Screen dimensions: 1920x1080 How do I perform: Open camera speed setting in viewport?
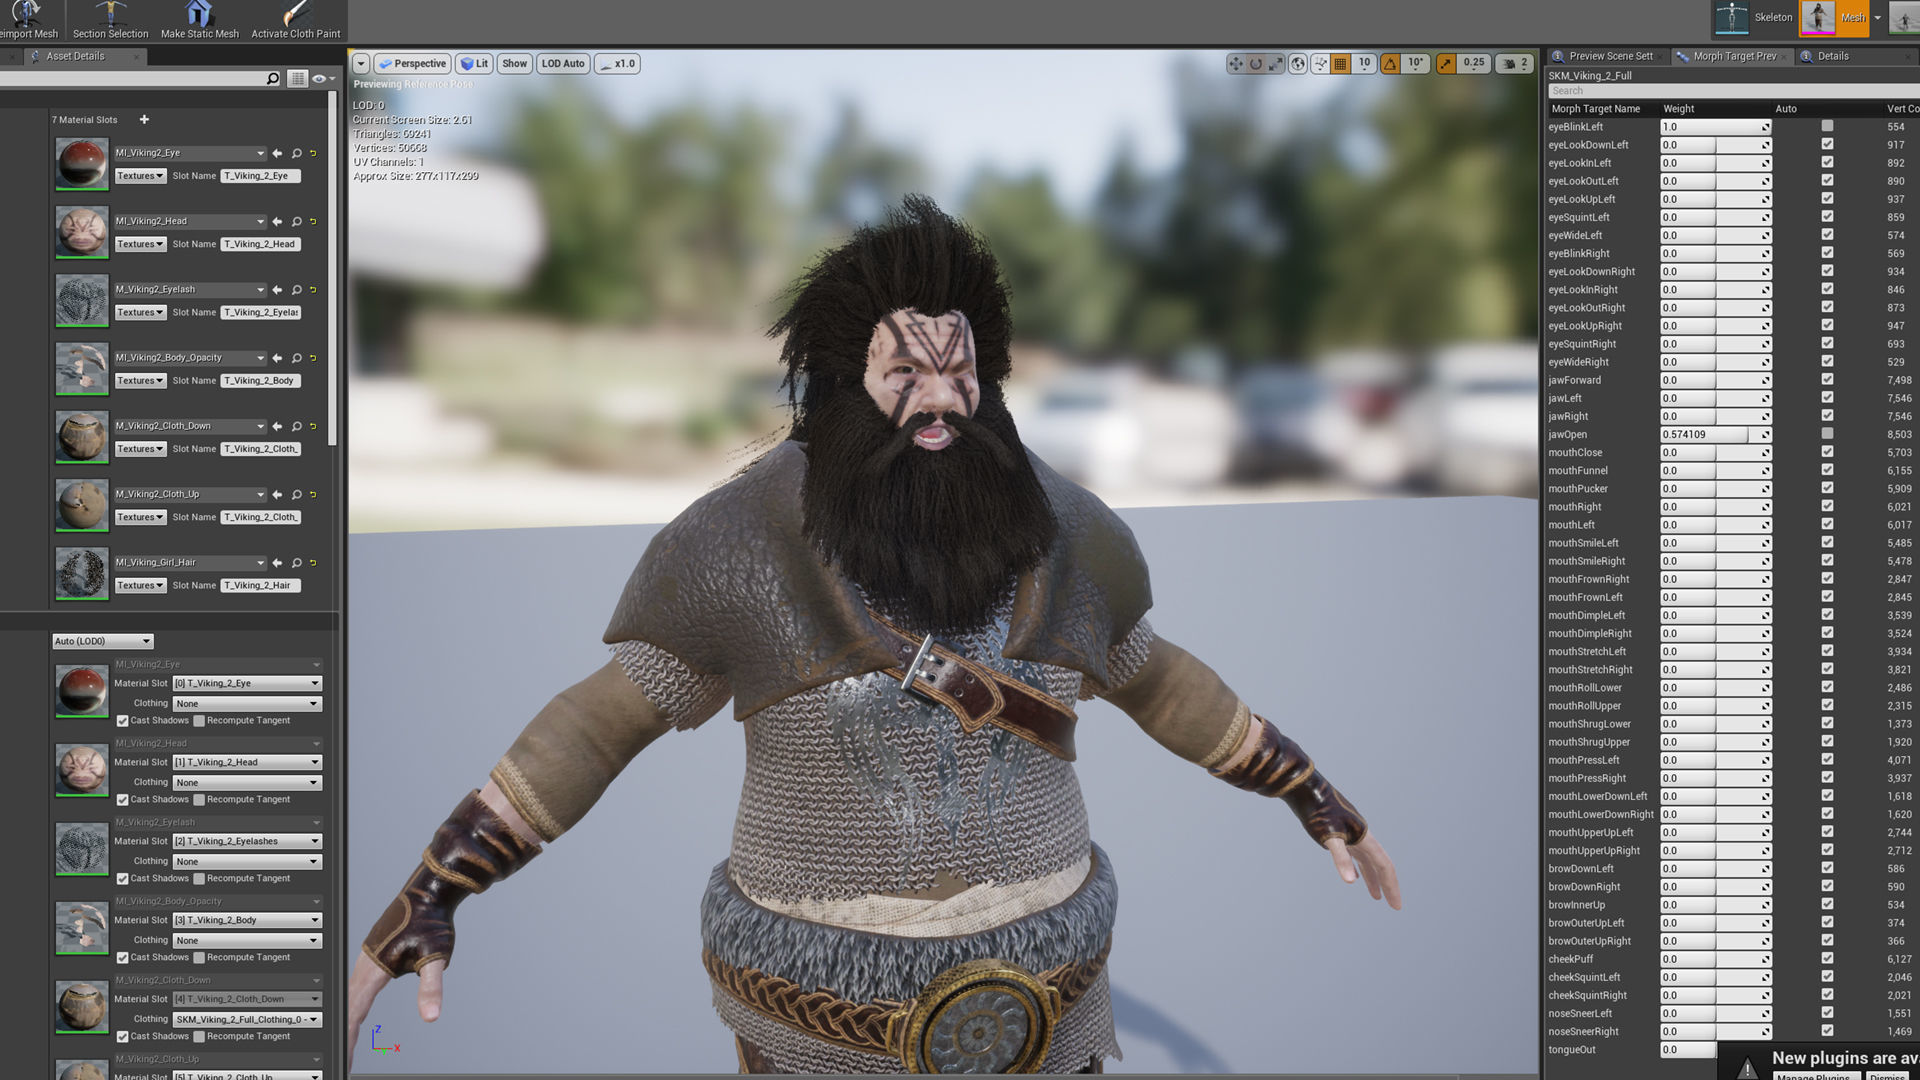point(1515,63)
